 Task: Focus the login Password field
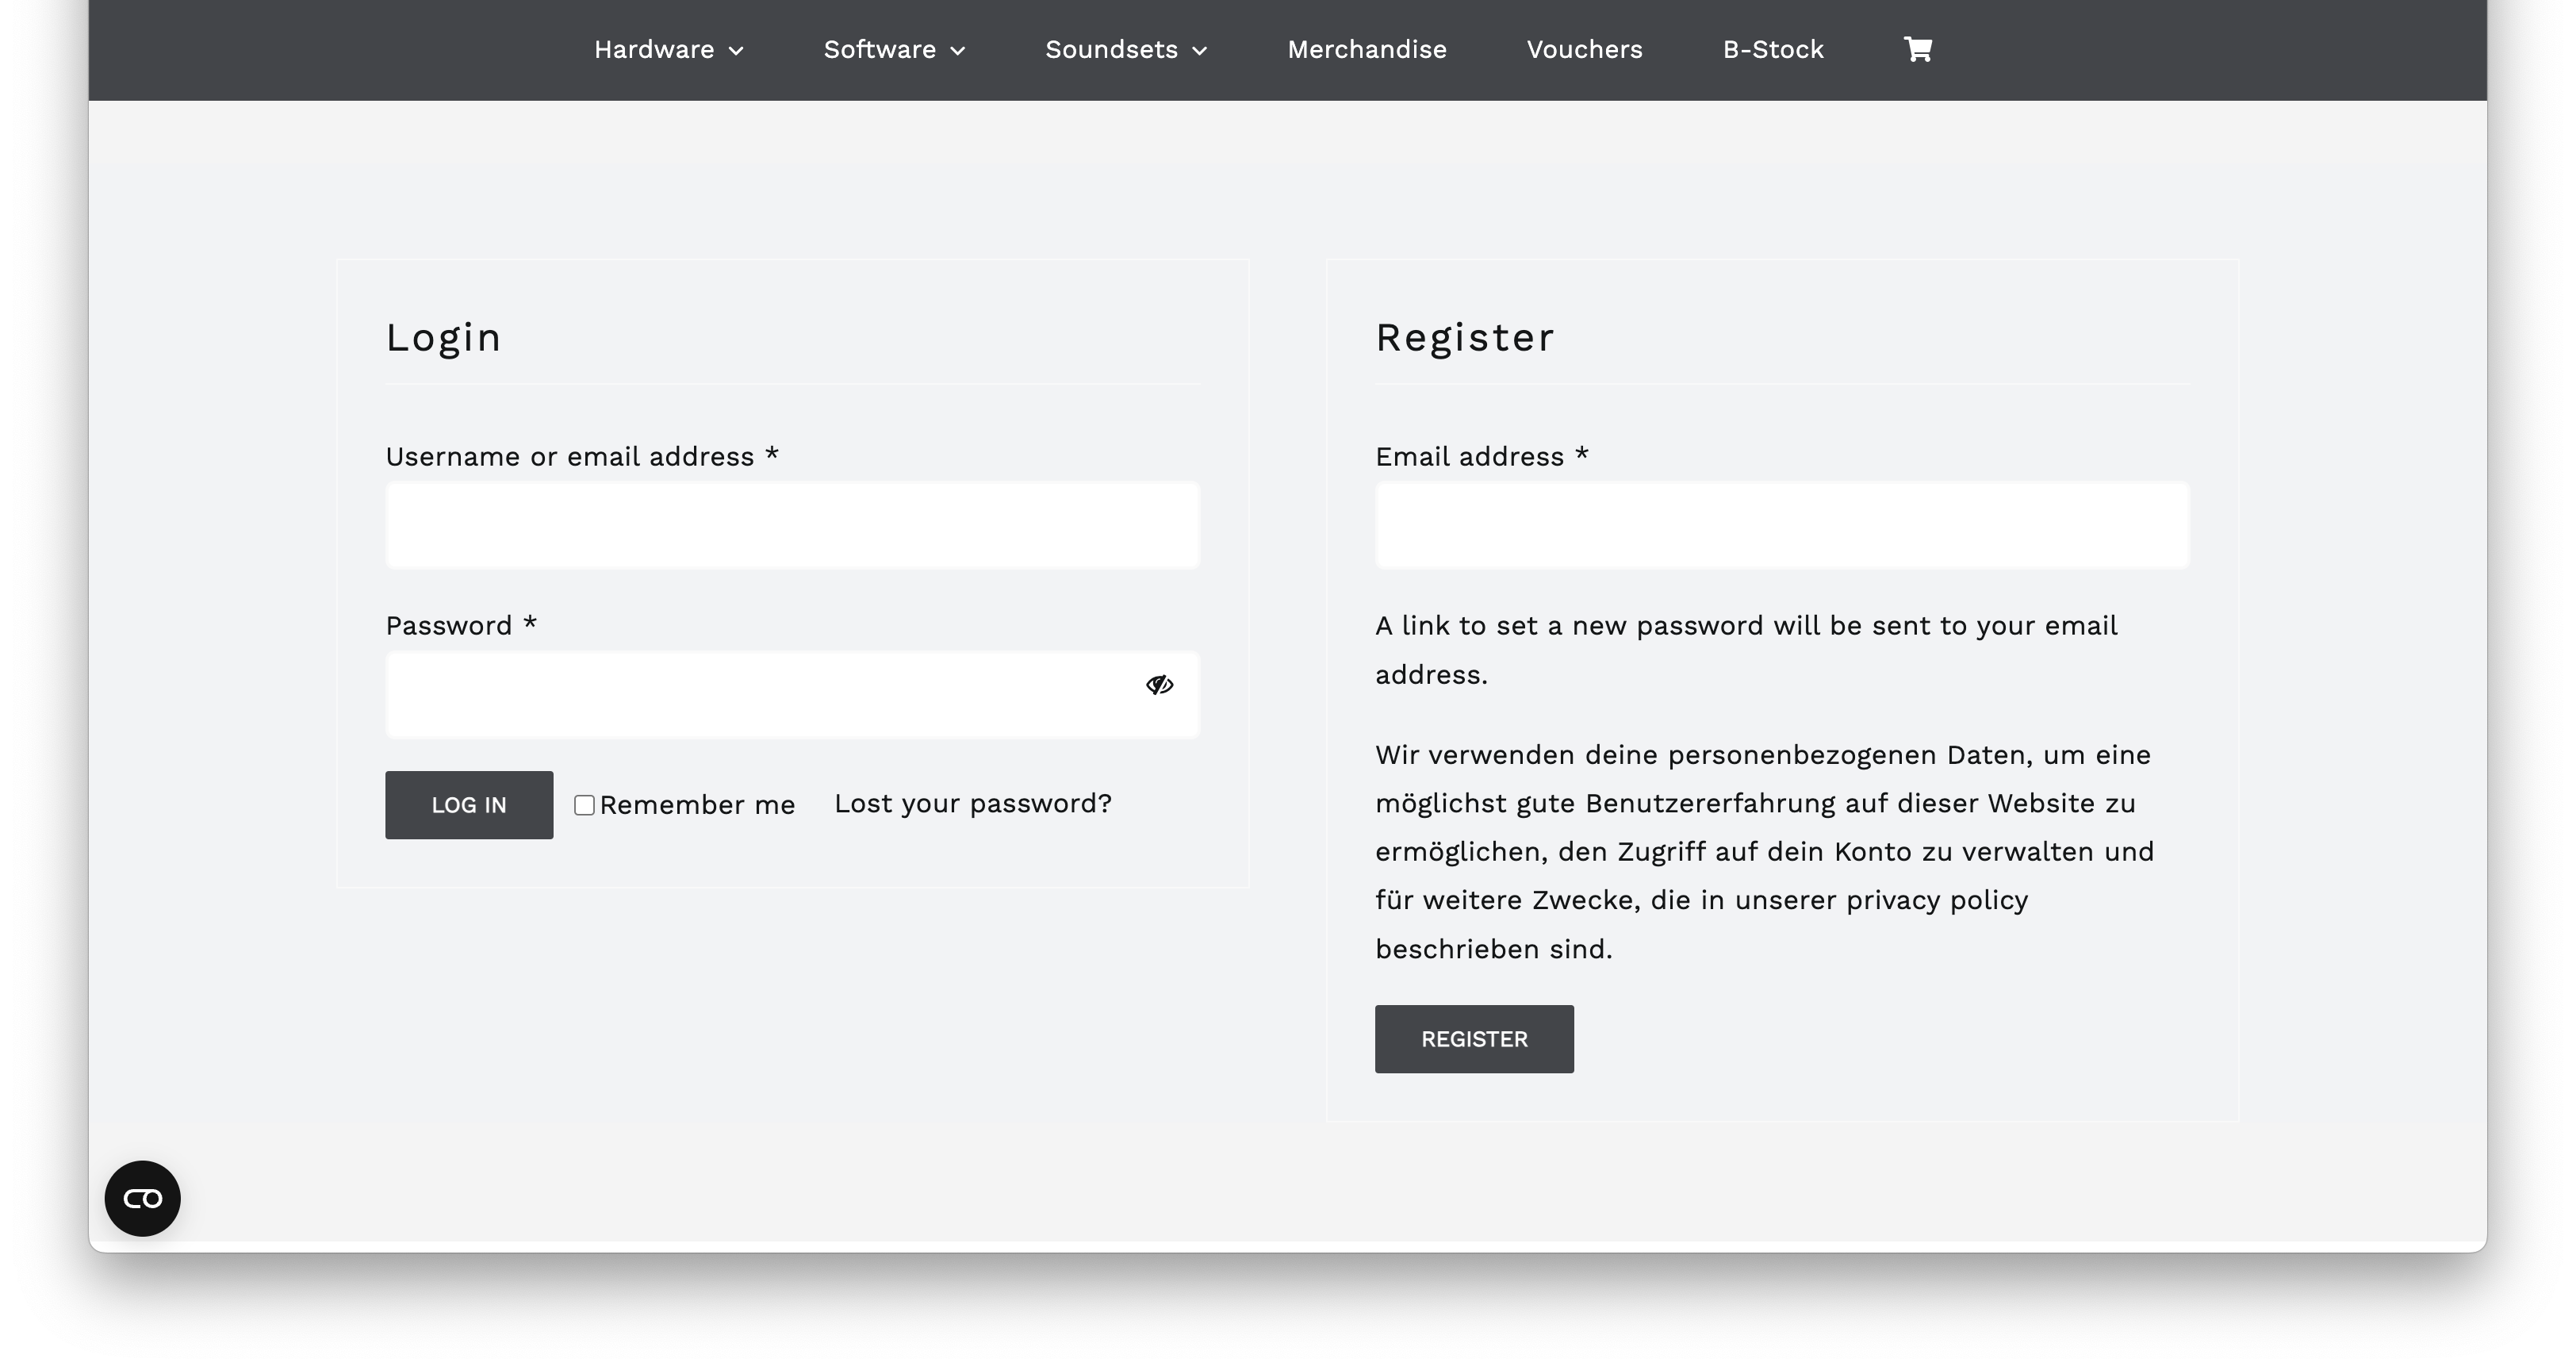[760, 695]
